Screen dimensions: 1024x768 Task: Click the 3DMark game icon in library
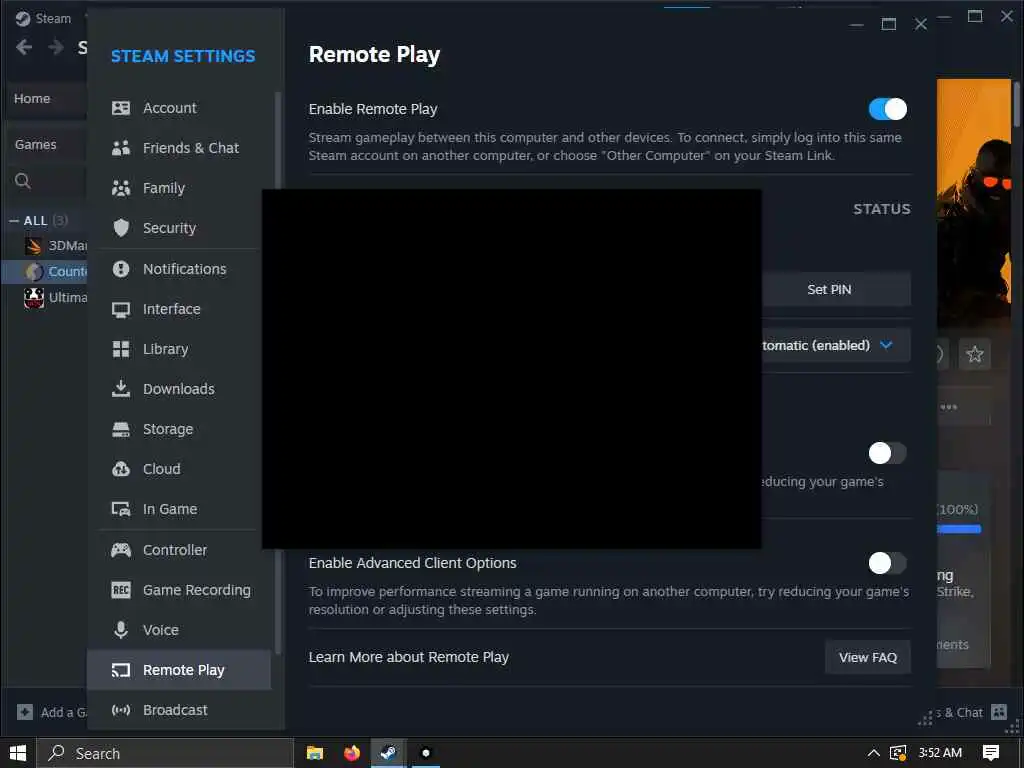pyautogui.click(x=34, y=246)
